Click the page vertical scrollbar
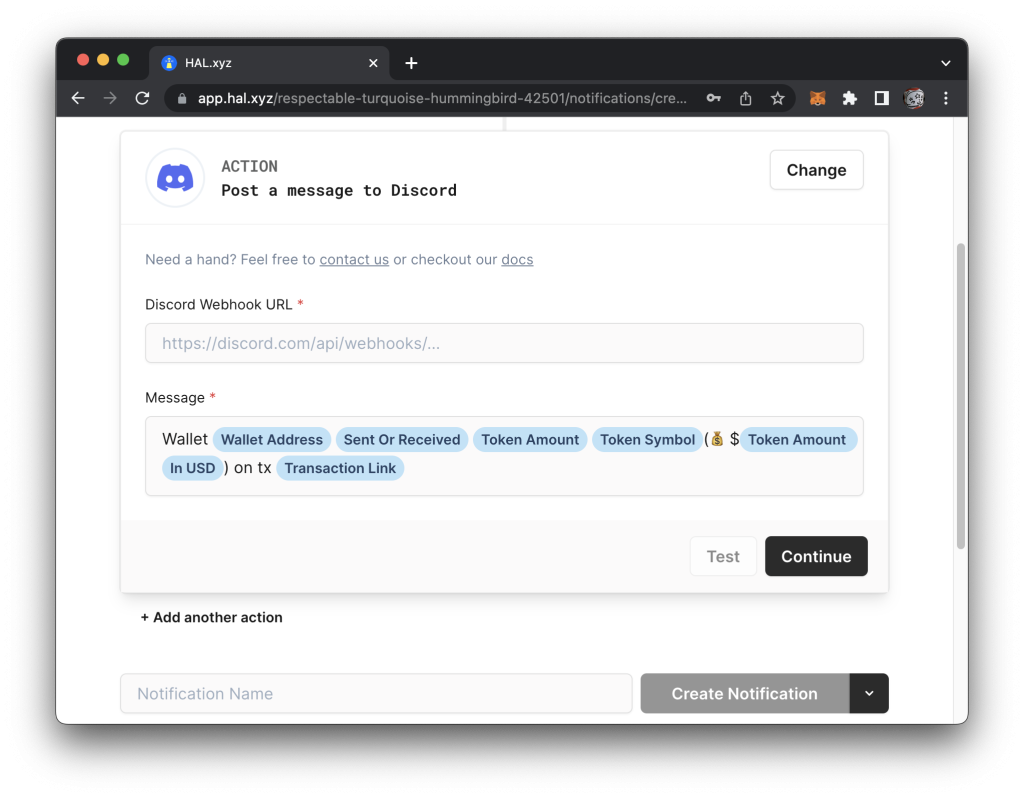This screenshot has width=1024, height=798. pyautogui.click(x=961, y=396)
